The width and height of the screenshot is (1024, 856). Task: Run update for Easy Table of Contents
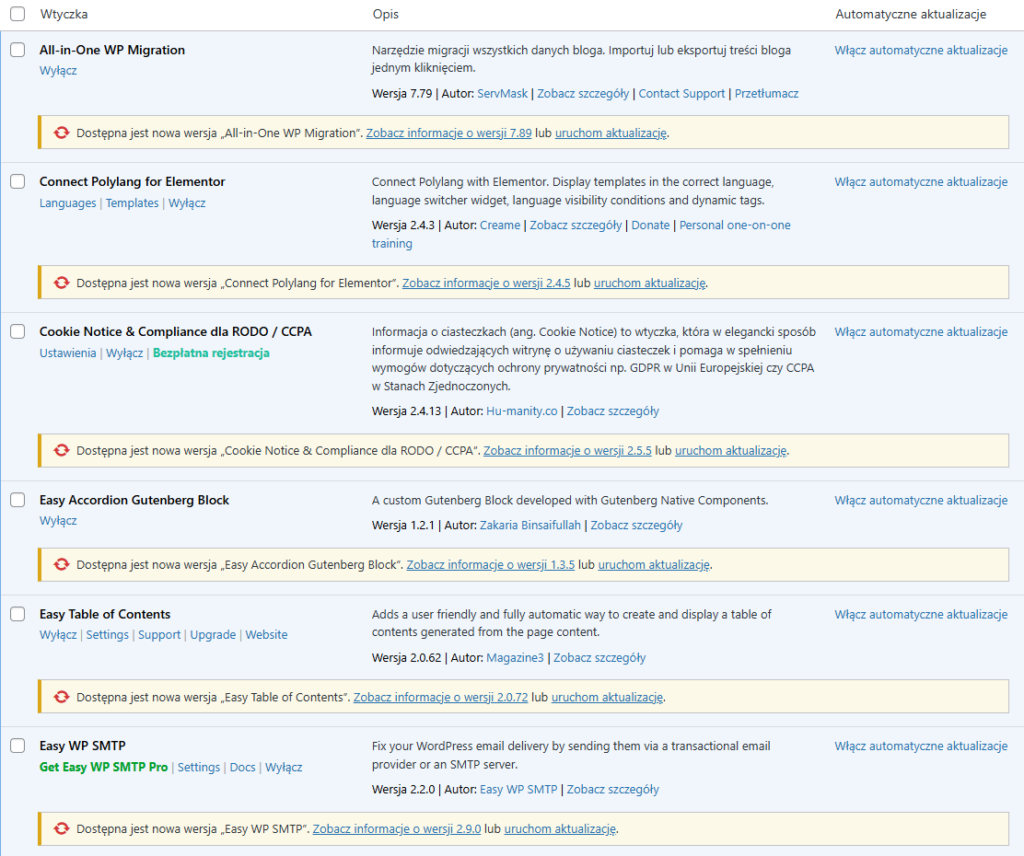(x=607, y=697)
